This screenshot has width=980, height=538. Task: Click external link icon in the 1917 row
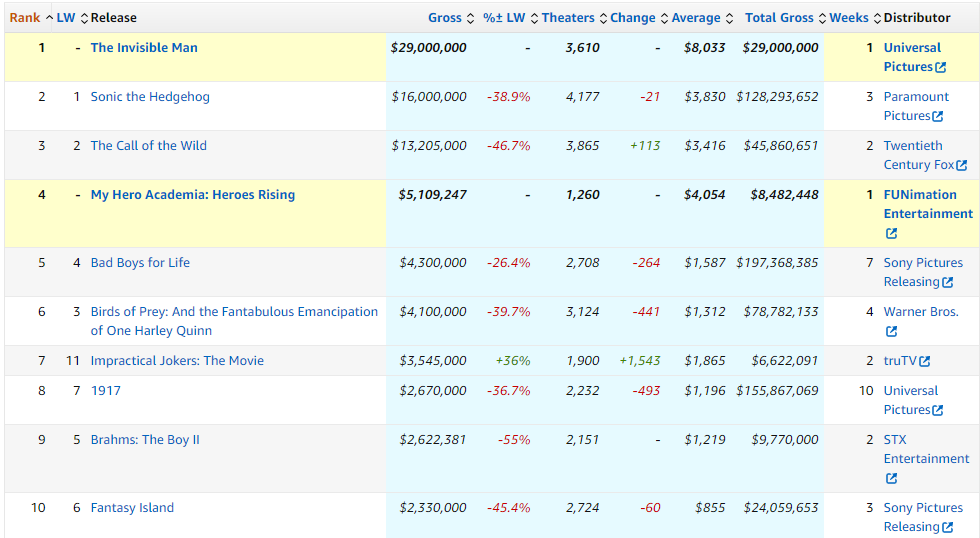(940, 410)
